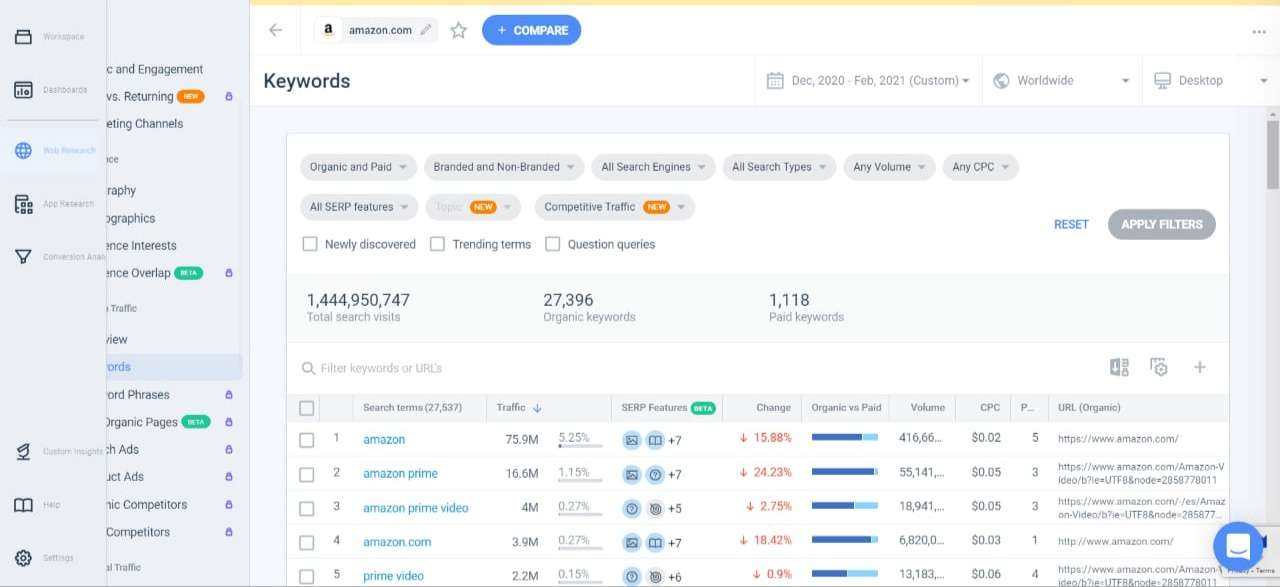This screenshot has width=1280, height=587.
Task: Click the image SERP icon in amazon.com row
Action: point(631,542)
